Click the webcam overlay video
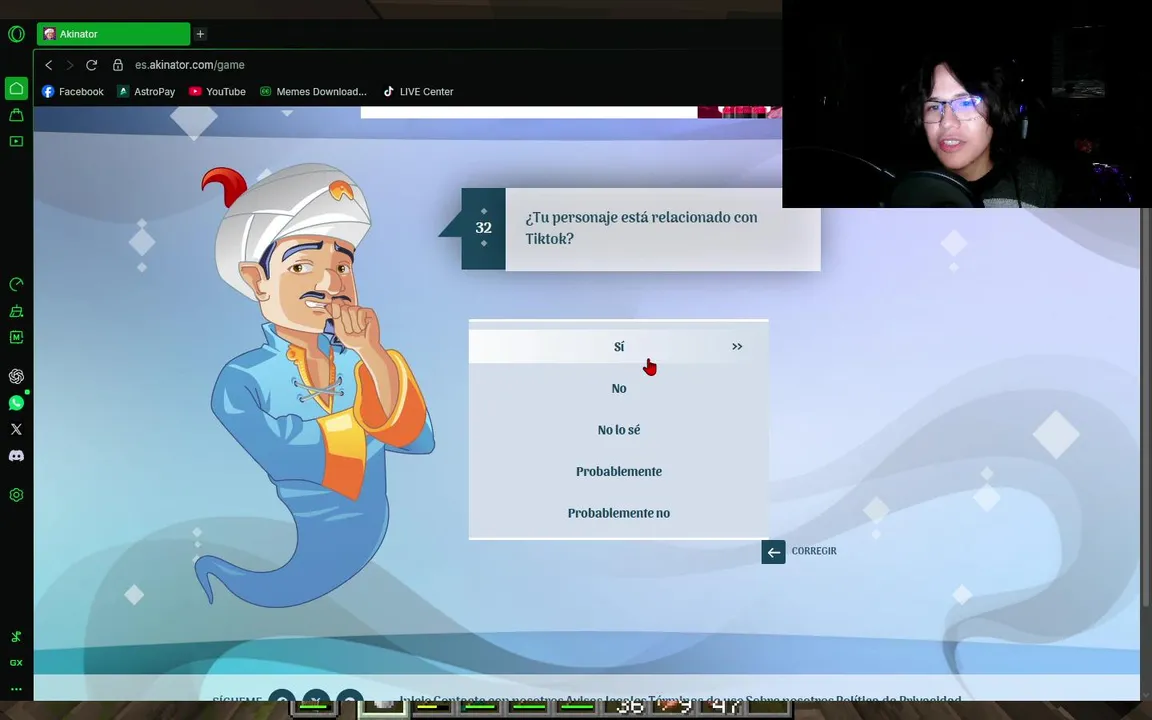This screenshot has height=720, width=1152. (x=967, y=104)
